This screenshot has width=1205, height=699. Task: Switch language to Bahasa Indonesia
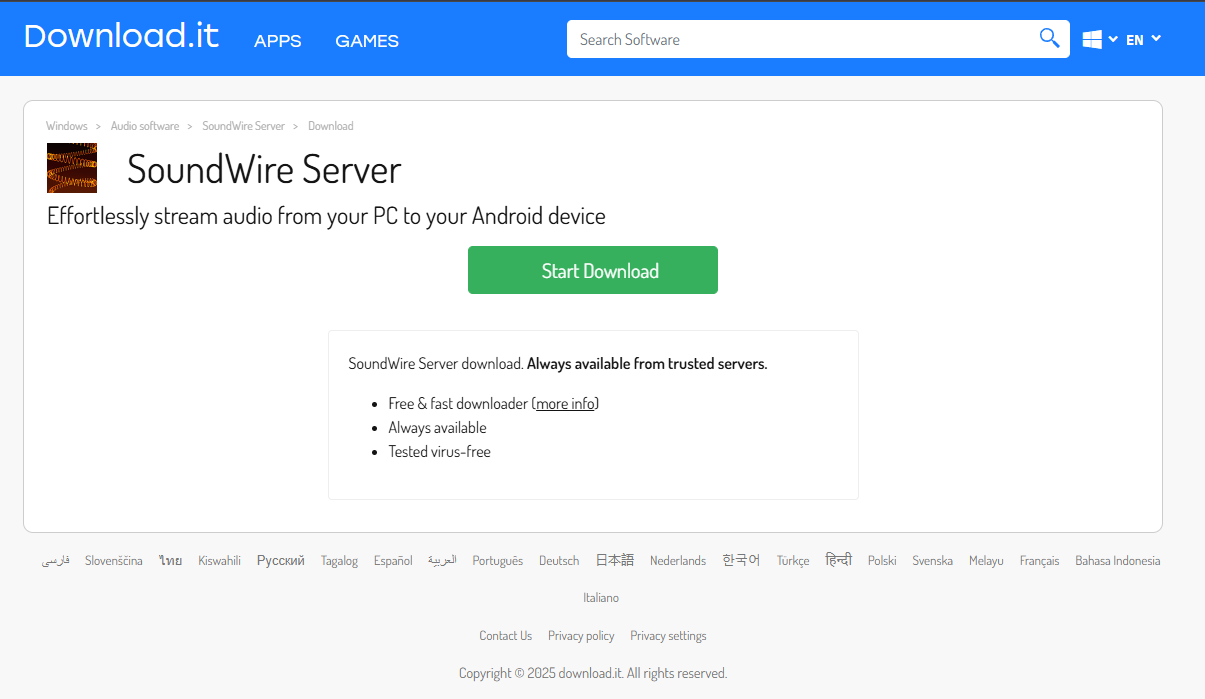(x=1118, y=561)
